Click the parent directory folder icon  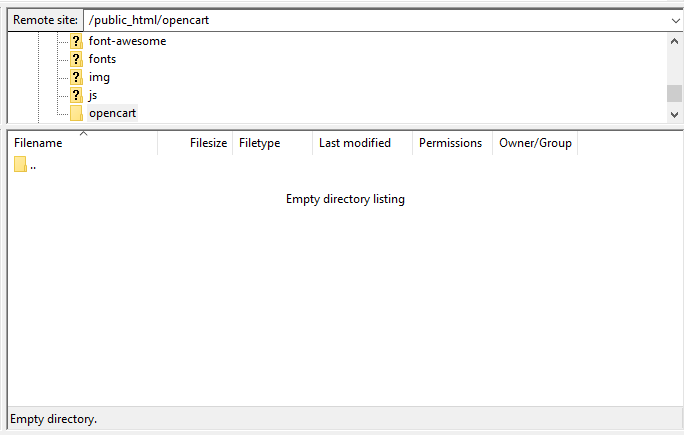20,164
